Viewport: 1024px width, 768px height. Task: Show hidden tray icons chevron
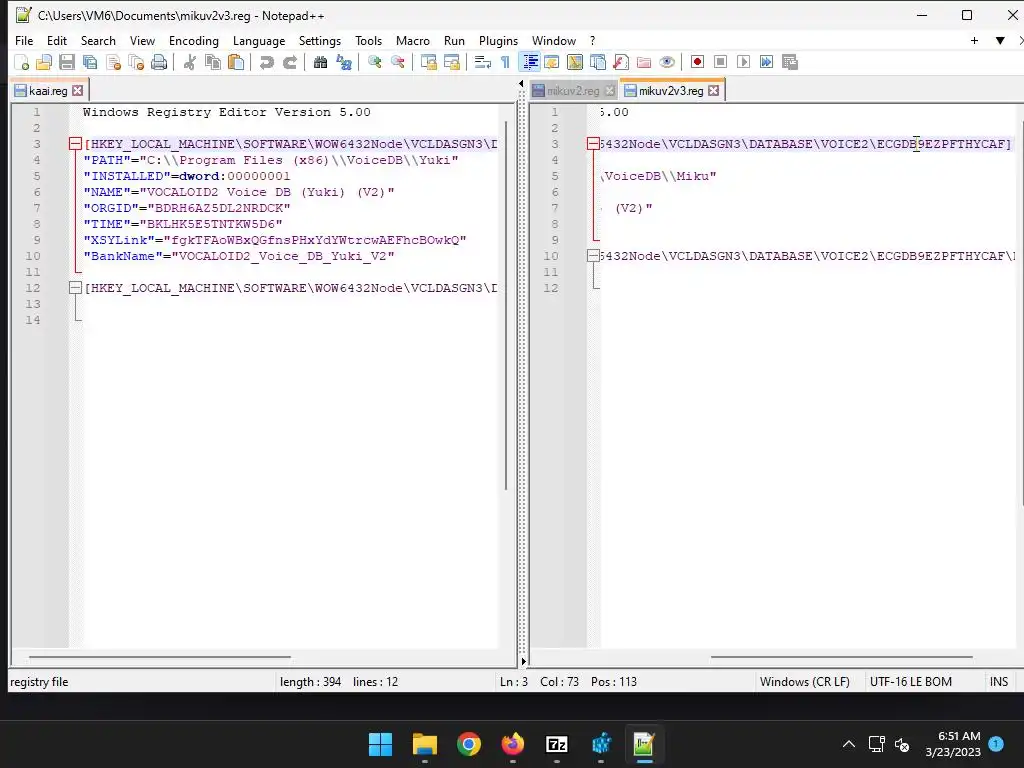pos(848,744)
